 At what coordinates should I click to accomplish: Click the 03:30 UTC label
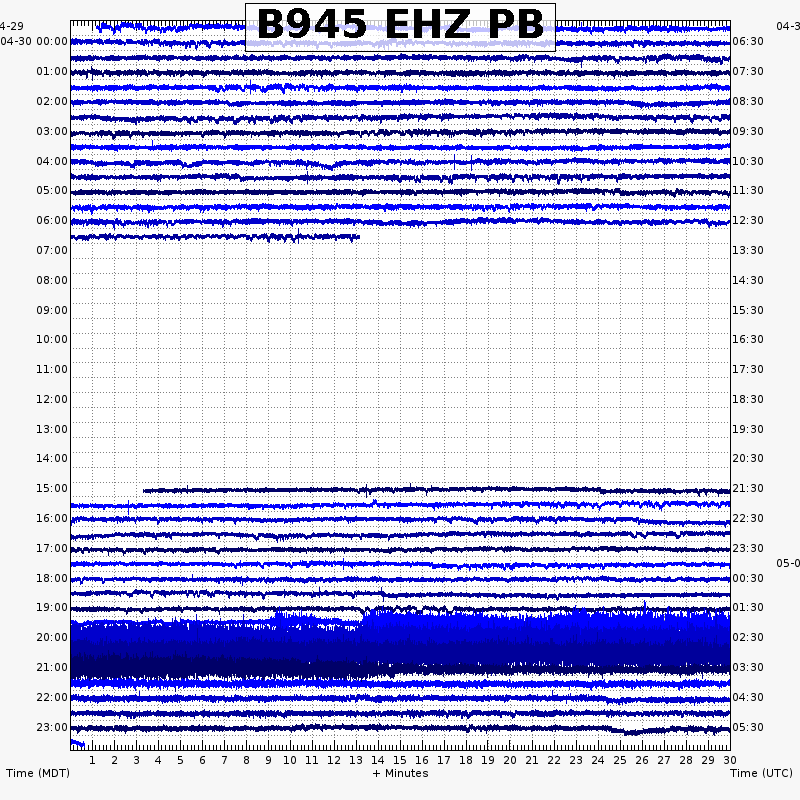pos(748,668)
